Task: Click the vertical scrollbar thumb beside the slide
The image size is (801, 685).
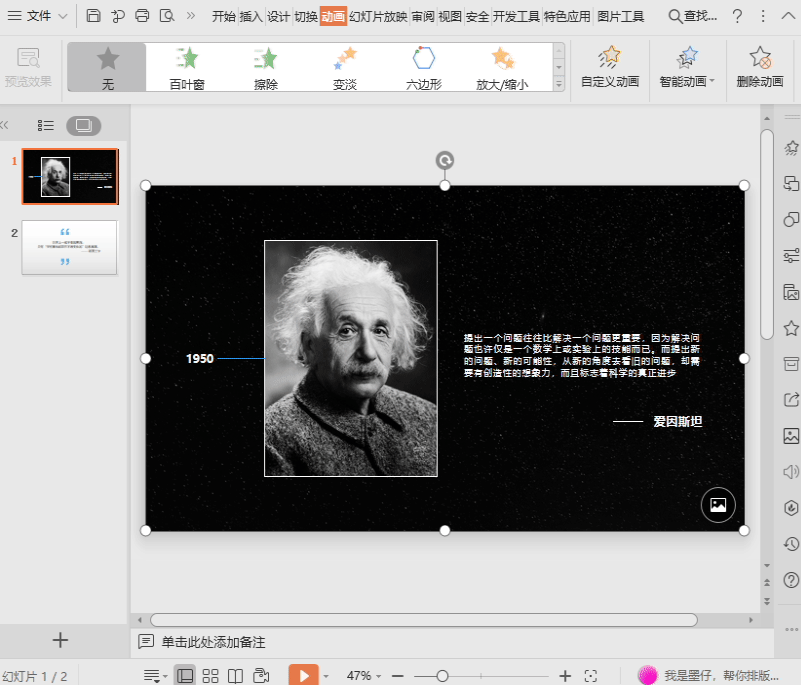Action: tap(766, 234)
